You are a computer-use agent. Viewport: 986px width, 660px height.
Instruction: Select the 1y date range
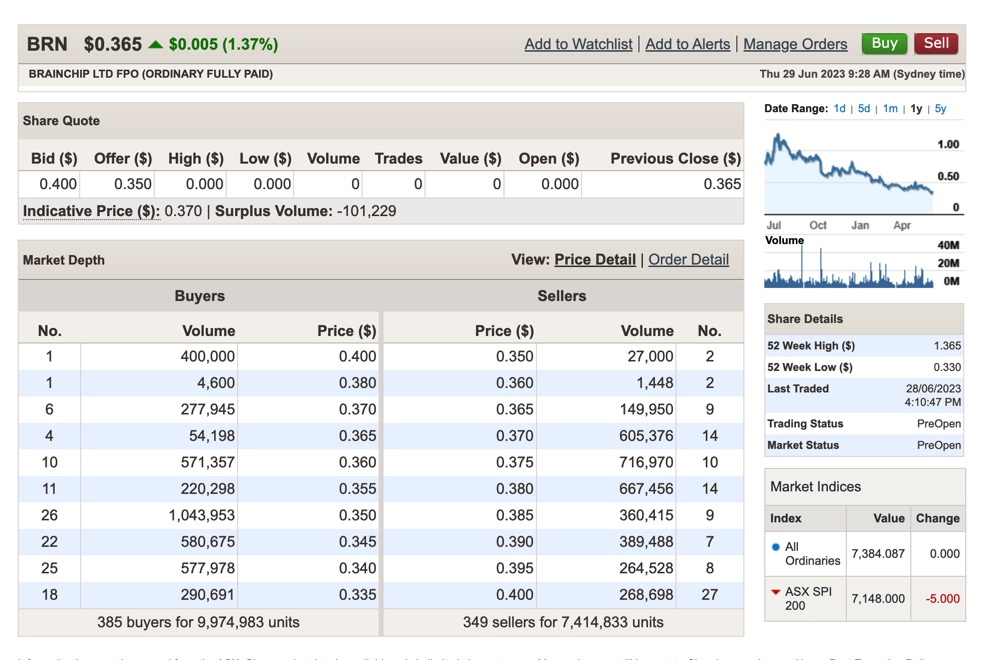916,108
